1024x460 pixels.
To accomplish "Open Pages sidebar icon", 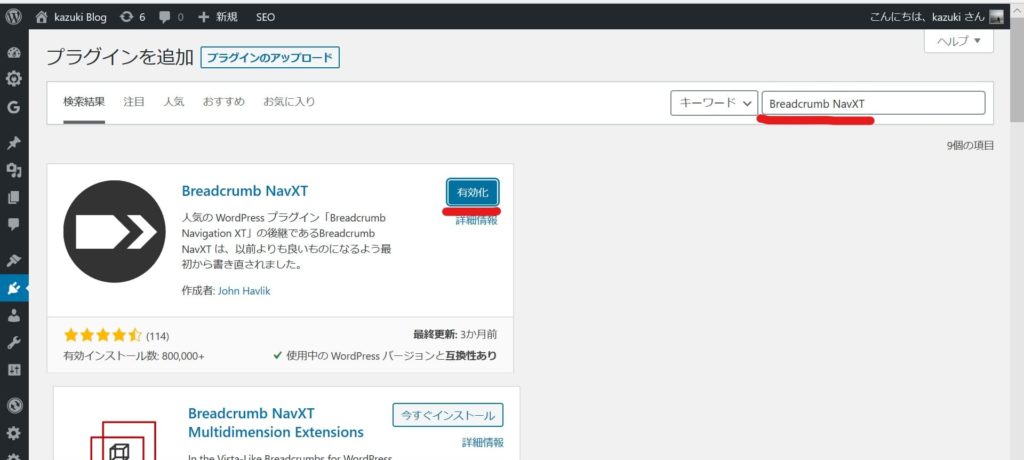I will [x=14, y=197].
